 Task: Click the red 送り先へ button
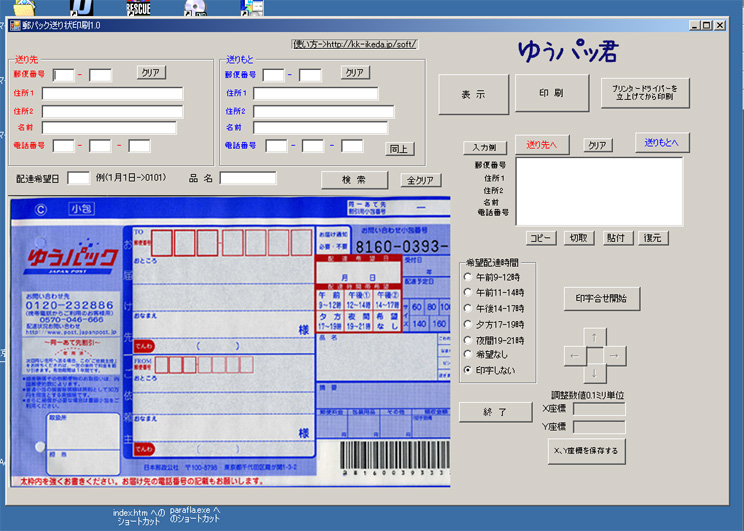542,145
